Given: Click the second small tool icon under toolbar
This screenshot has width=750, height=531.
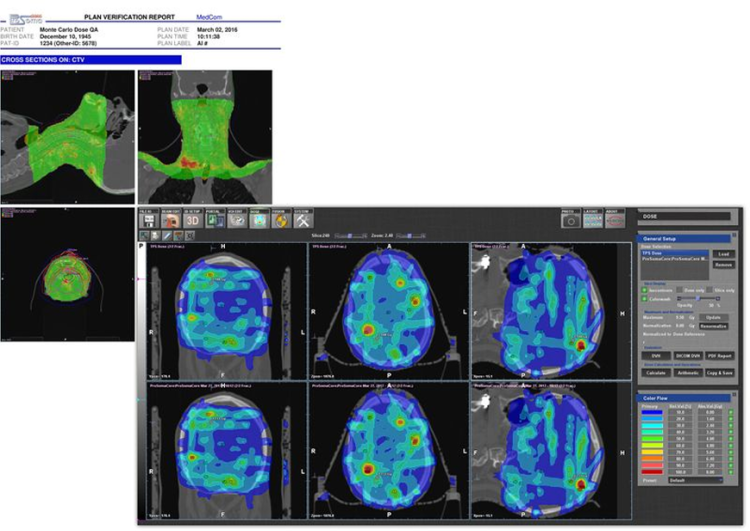Looking at the screenshot, I should (155, 235).
